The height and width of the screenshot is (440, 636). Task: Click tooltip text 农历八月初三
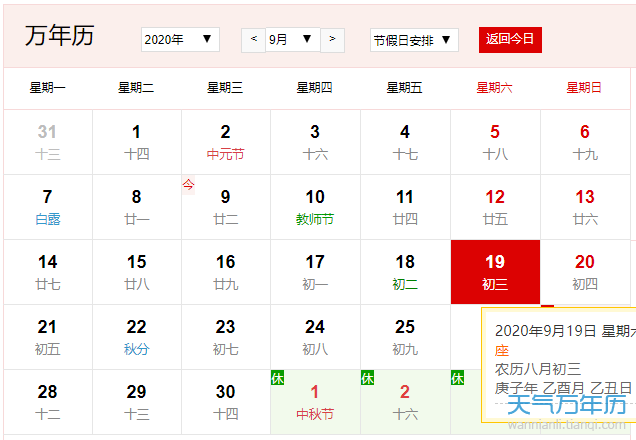click(538, 369)
